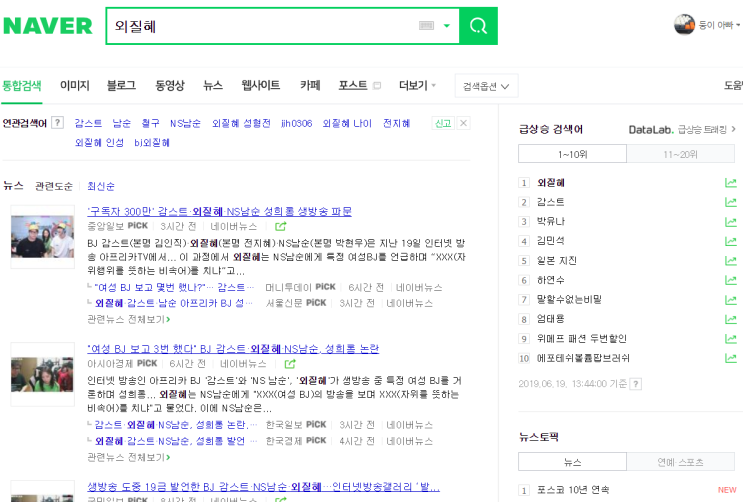Click the help icon beside ranking timestamp
The image size is (743, 502).
click(x=636, y=384)
